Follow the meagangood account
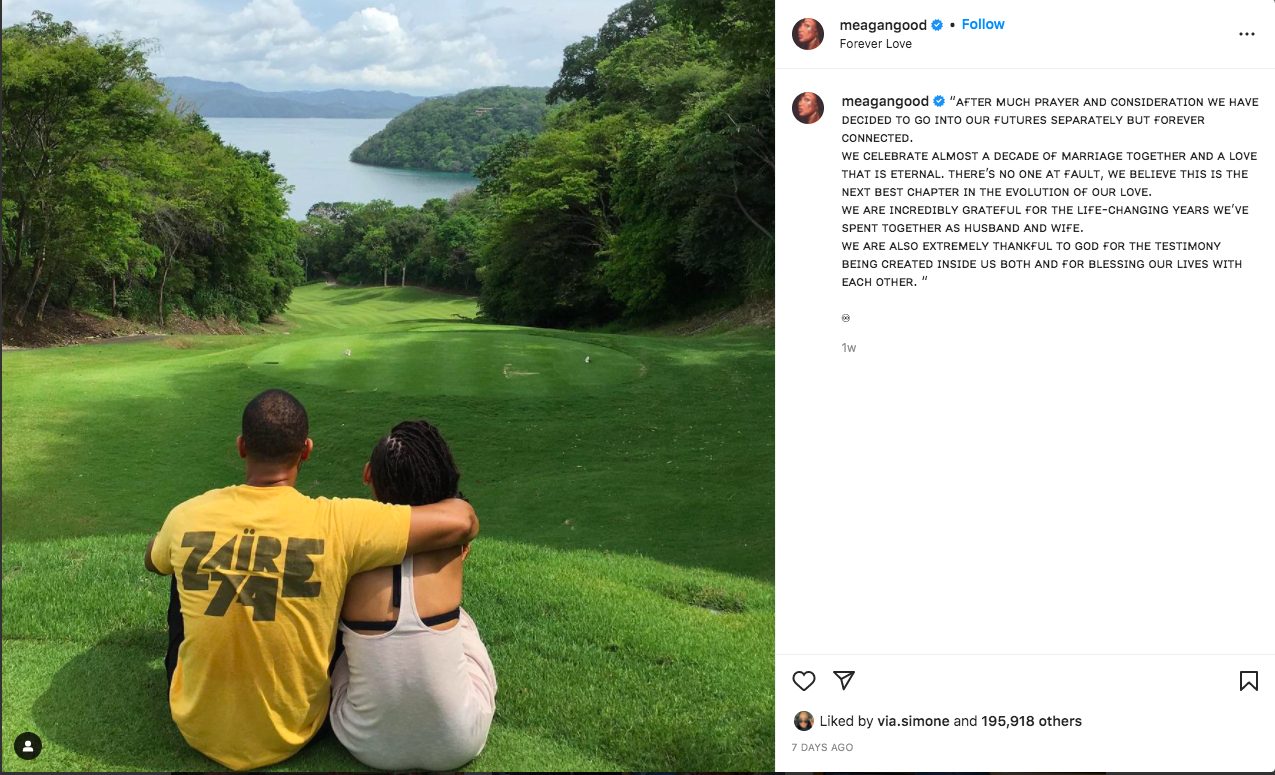The width and height of the screenshot is (1275, 775). tap(983, 24)
